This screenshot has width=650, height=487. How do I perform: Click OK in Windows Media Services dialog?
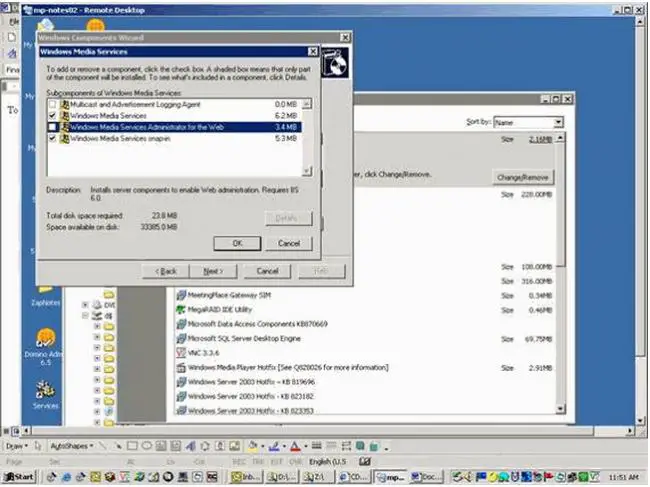tap(237, 243)
